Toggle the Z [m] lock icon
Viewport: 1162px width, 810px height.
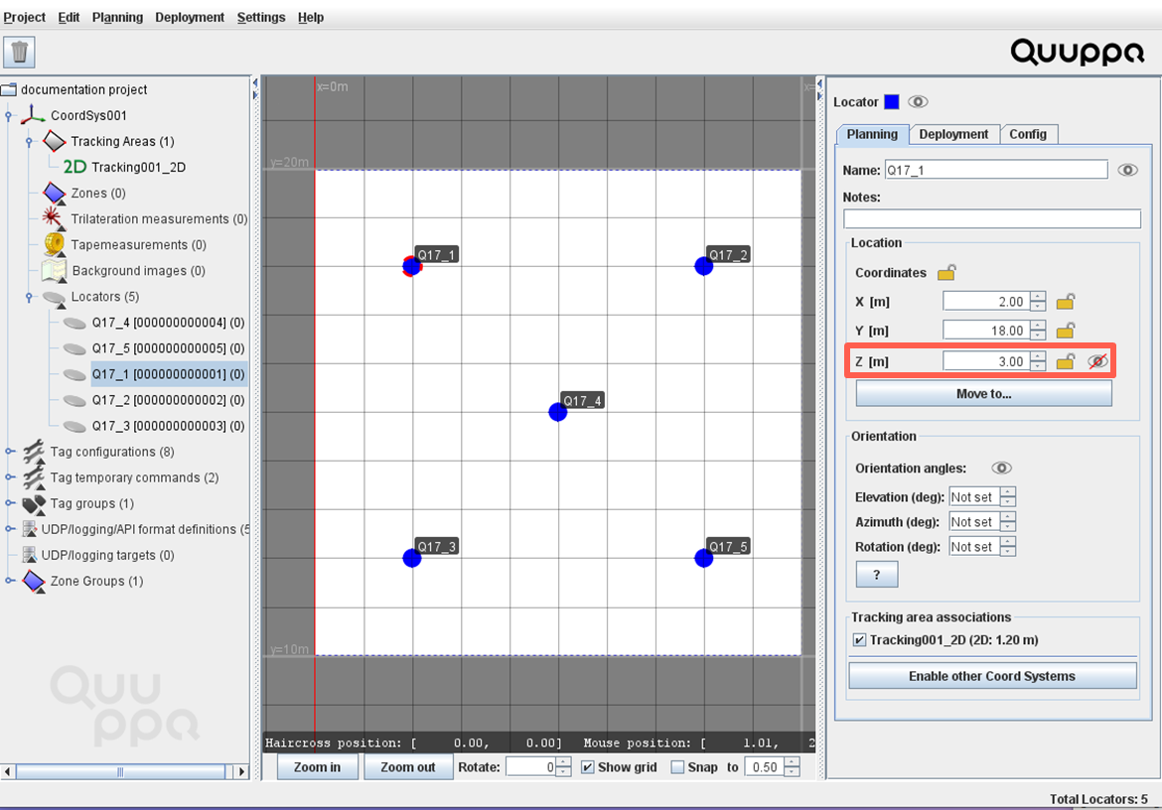pos(1066,361)
